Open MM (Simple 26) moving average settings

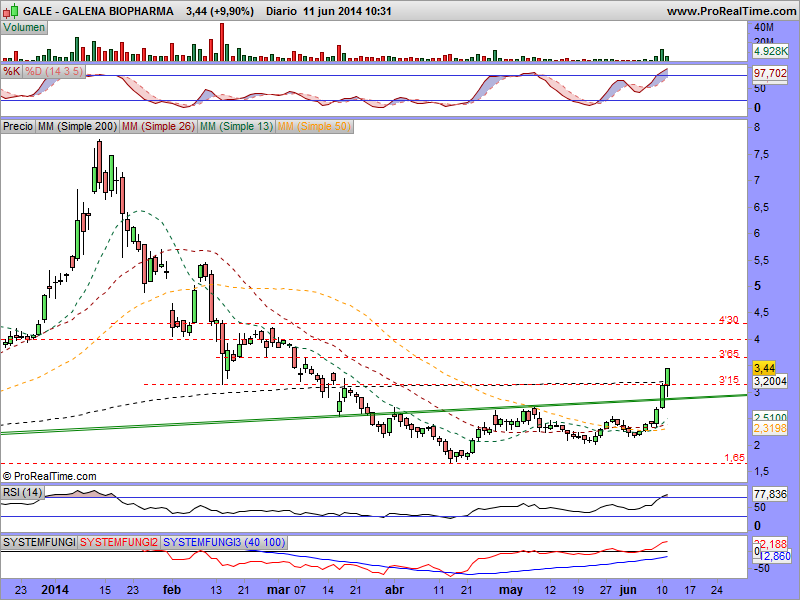tap(158, 126)
